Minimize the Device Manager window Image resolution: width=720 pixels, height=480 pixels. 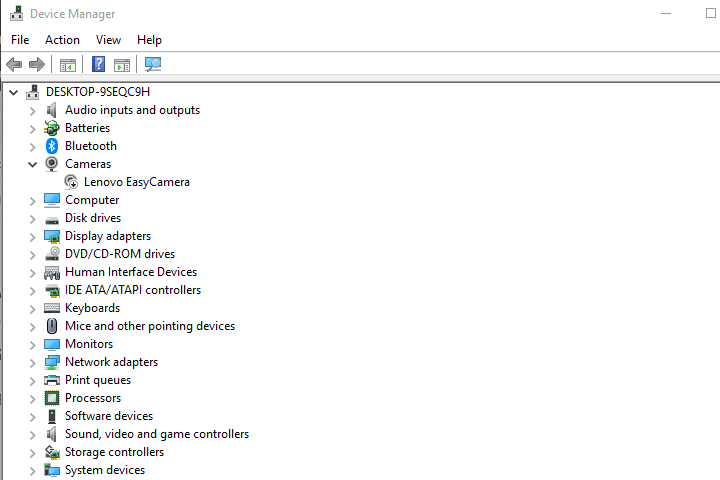[666, 14]
